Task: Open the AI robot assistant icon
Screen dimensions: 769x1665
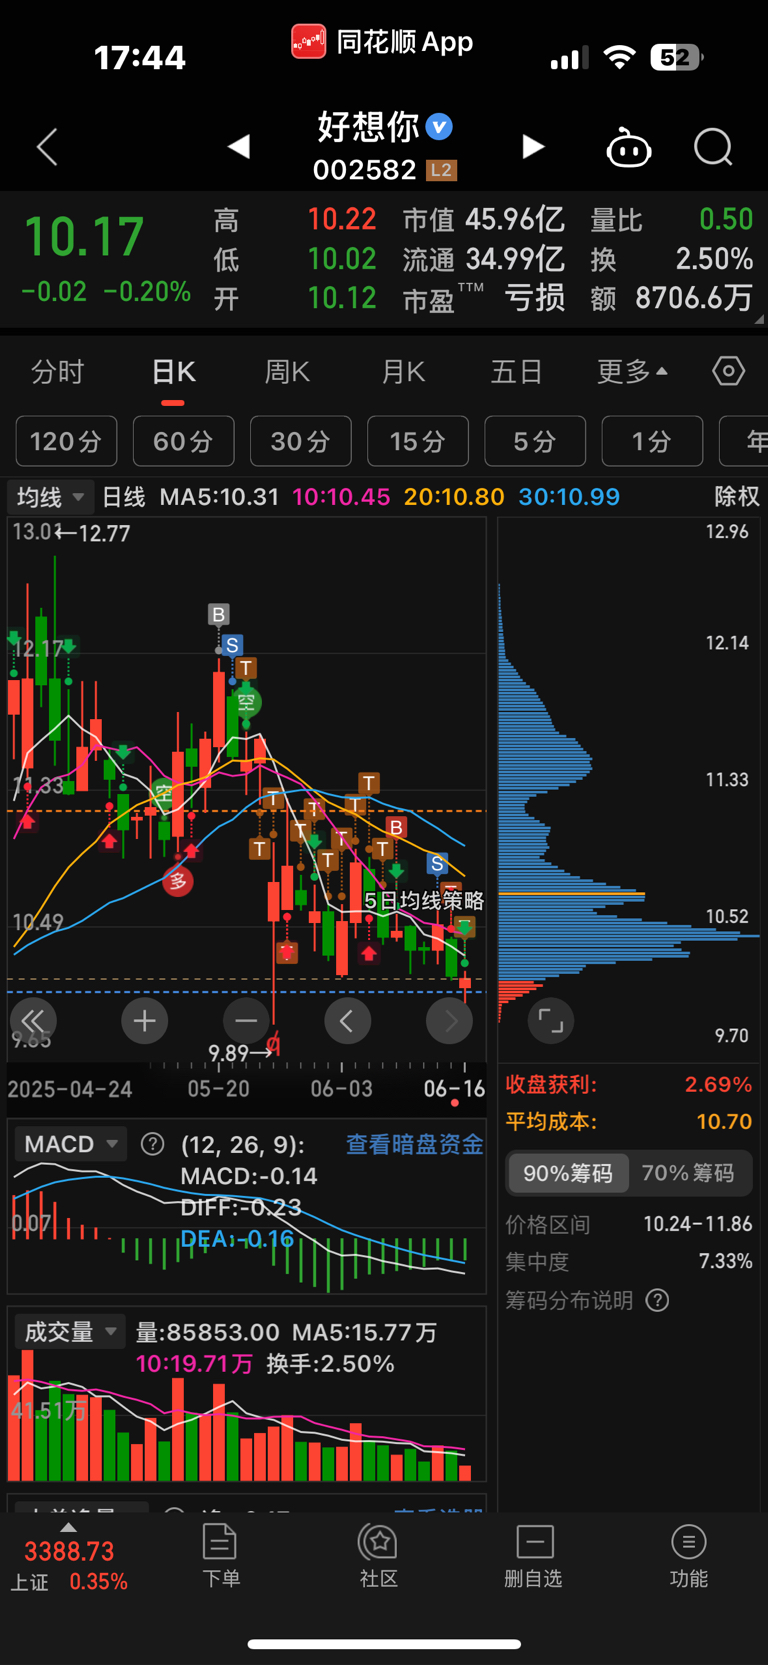Action: (629, 147)
